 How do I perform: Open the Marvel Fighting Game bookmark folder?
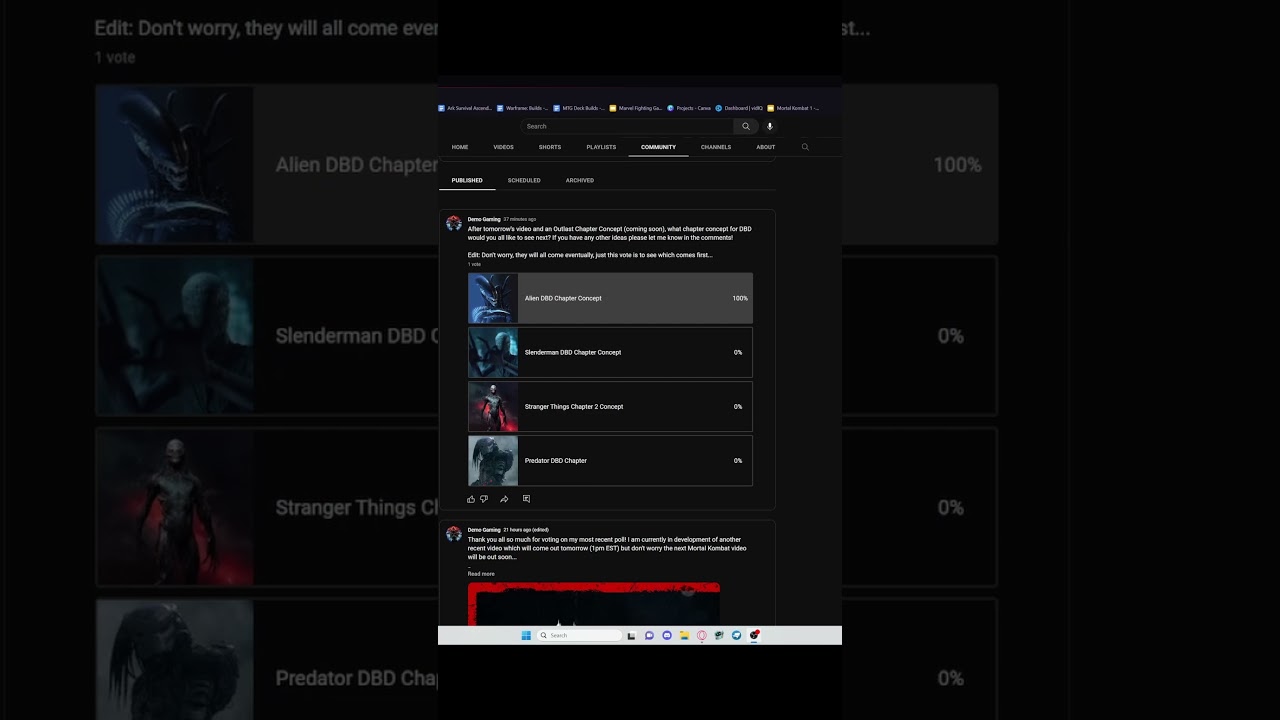[x=636, y=108]
